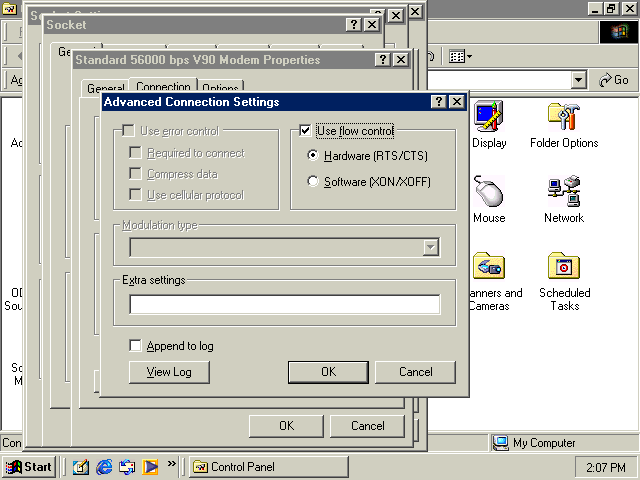Expand the quick launch chevron

coord(171,464)
